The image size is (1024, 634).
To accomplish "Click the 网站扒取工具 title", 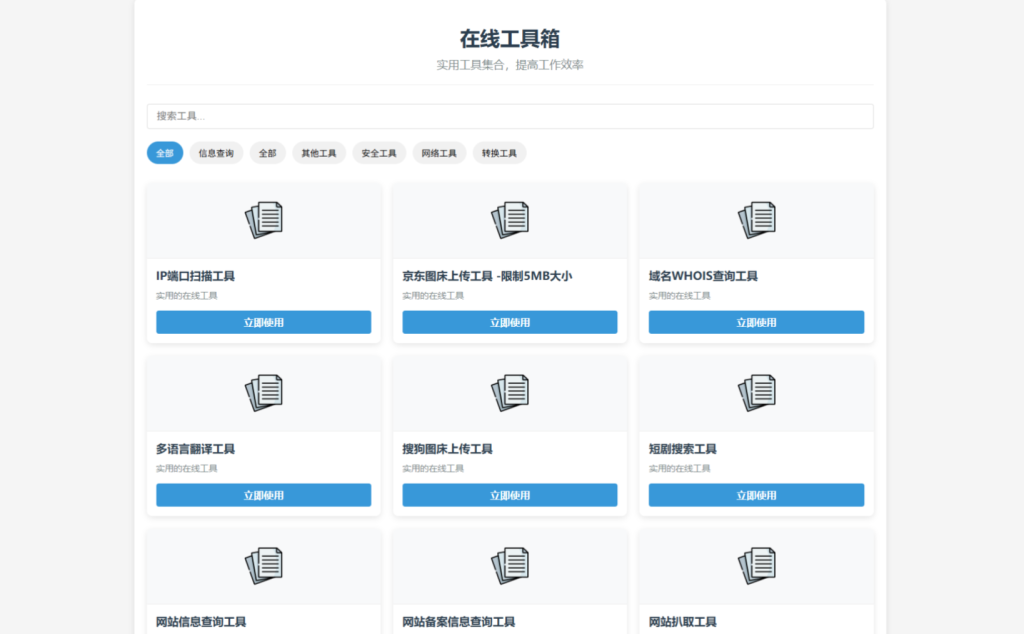I will (x=682, y=622).
